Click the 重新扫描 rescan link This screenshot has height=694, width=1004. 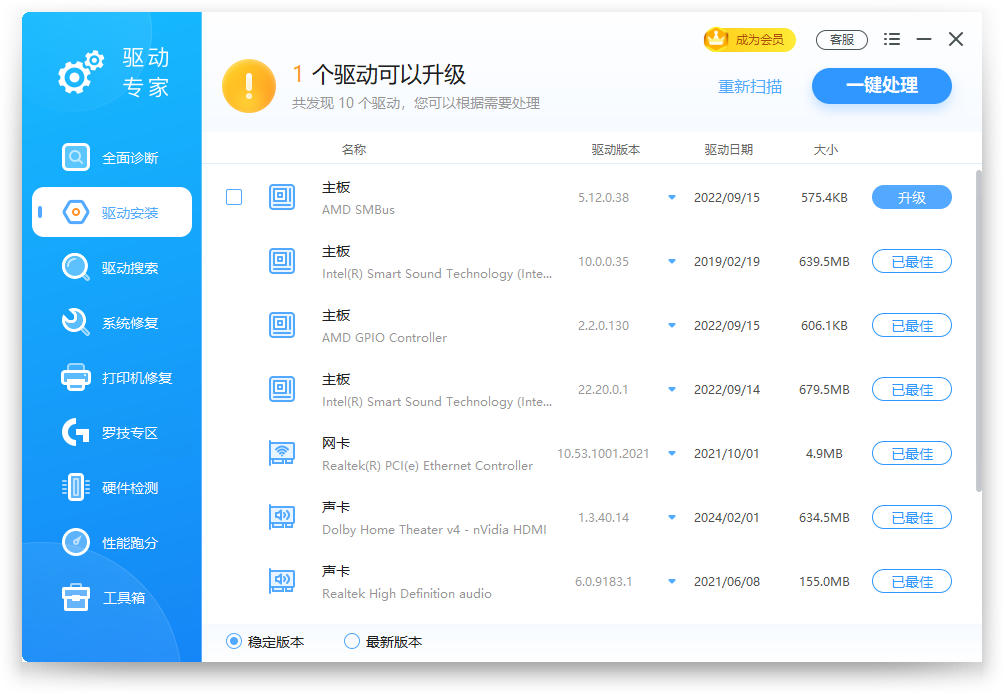click(x=750, y=87)
